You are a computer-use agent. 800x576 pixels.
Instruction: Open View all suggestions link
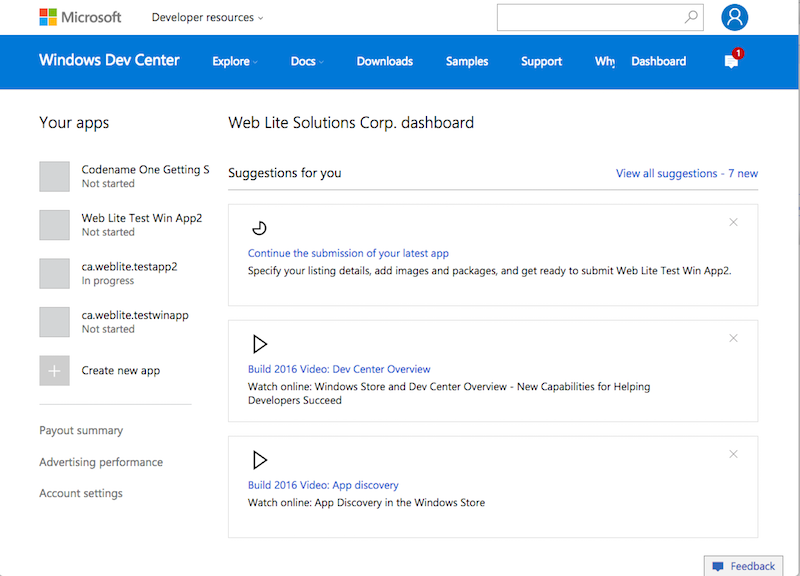(x=687, y=173)
